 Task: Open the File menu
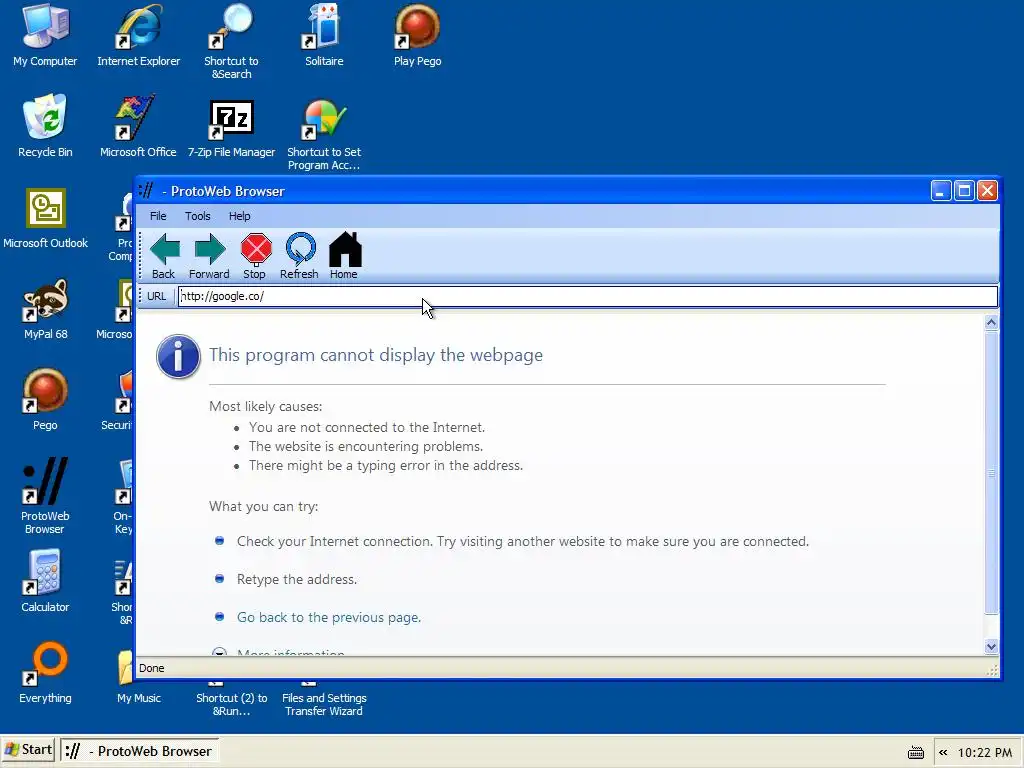click(x=158, y=216)
